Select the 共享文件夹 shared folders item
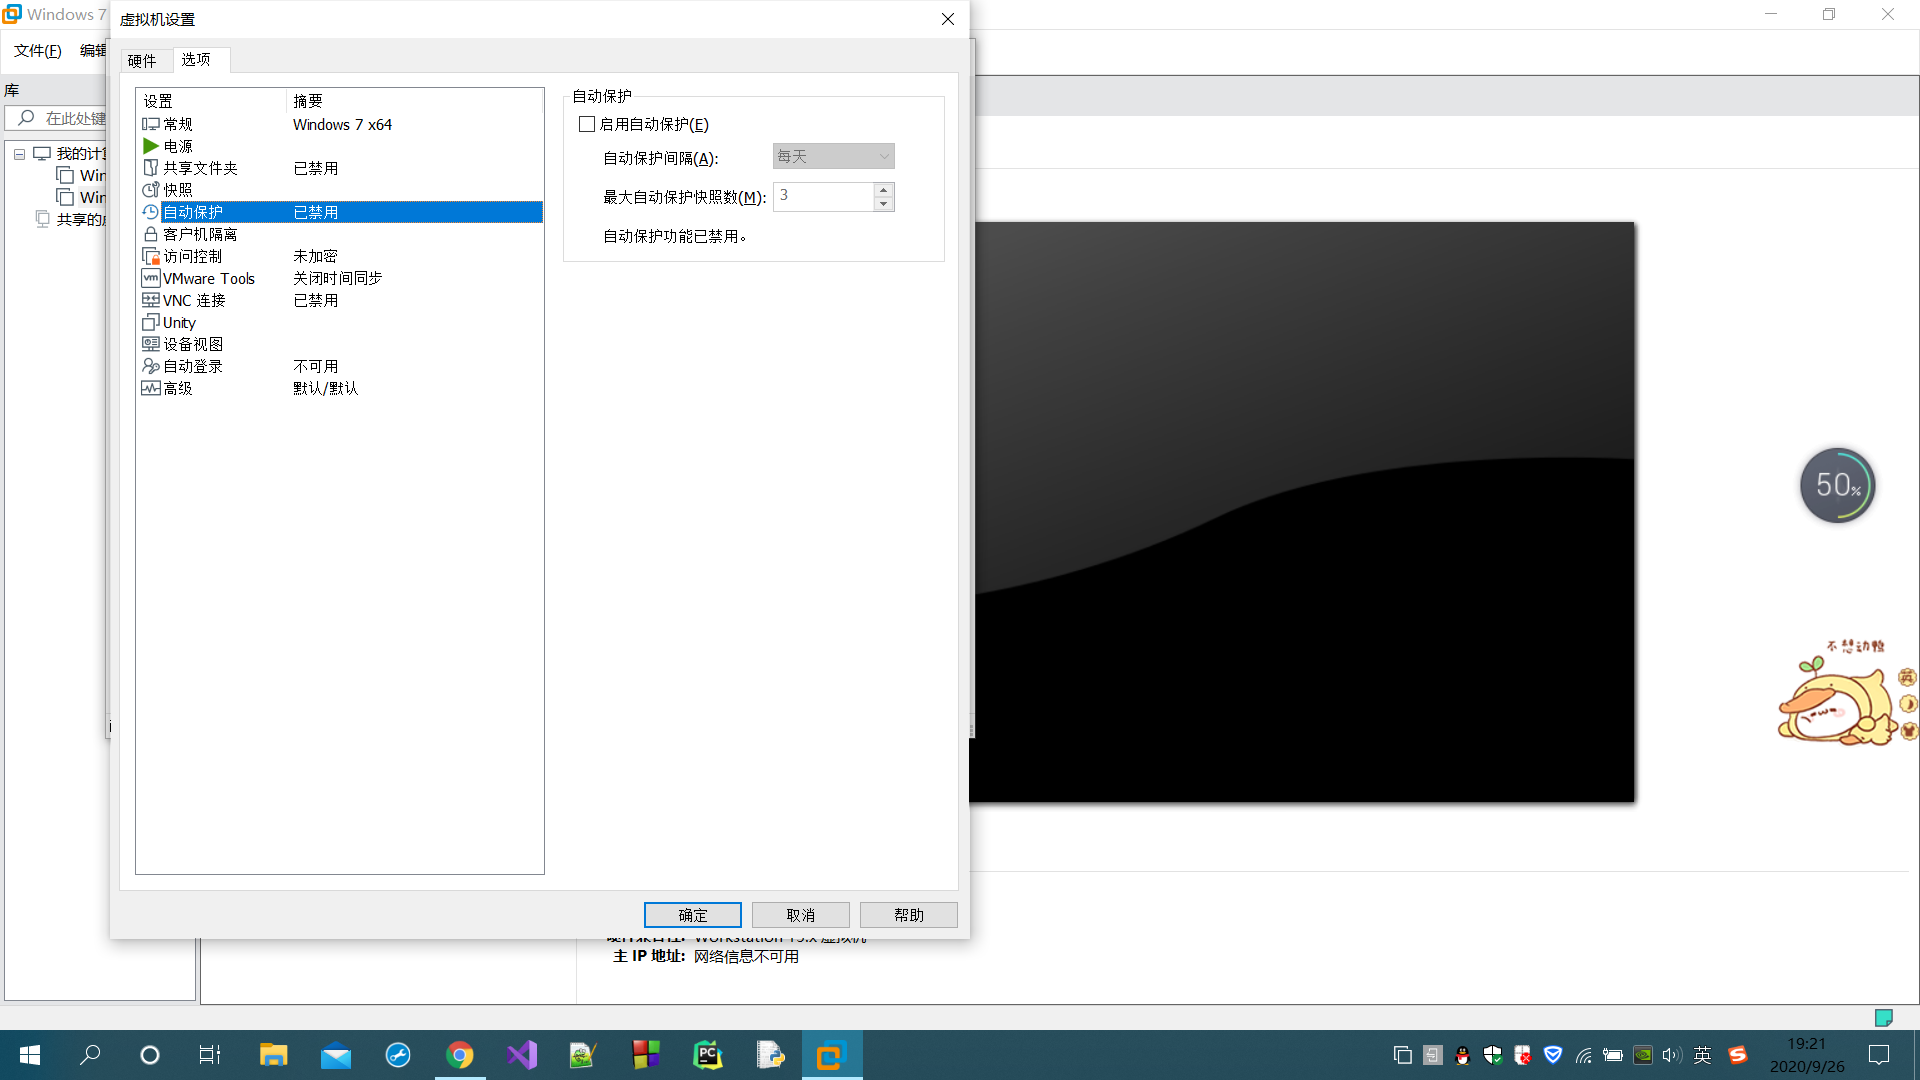The width and height of the screenshot is (1920, 1080). tap(200, 168)
